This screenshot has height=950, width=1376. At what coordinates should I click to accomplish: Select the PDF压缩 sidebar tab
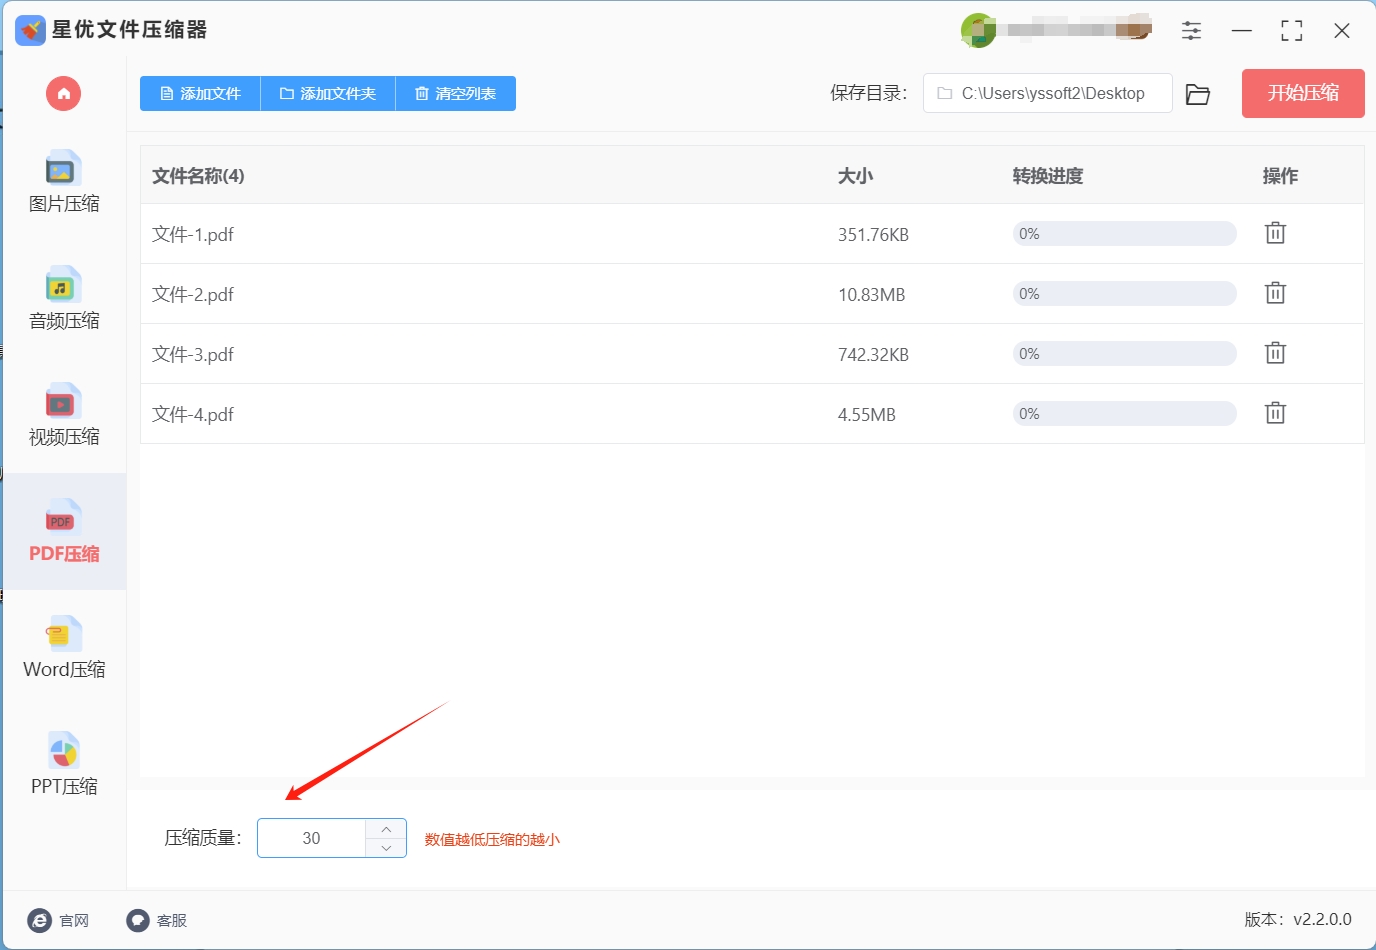click(x=64, y=532)
